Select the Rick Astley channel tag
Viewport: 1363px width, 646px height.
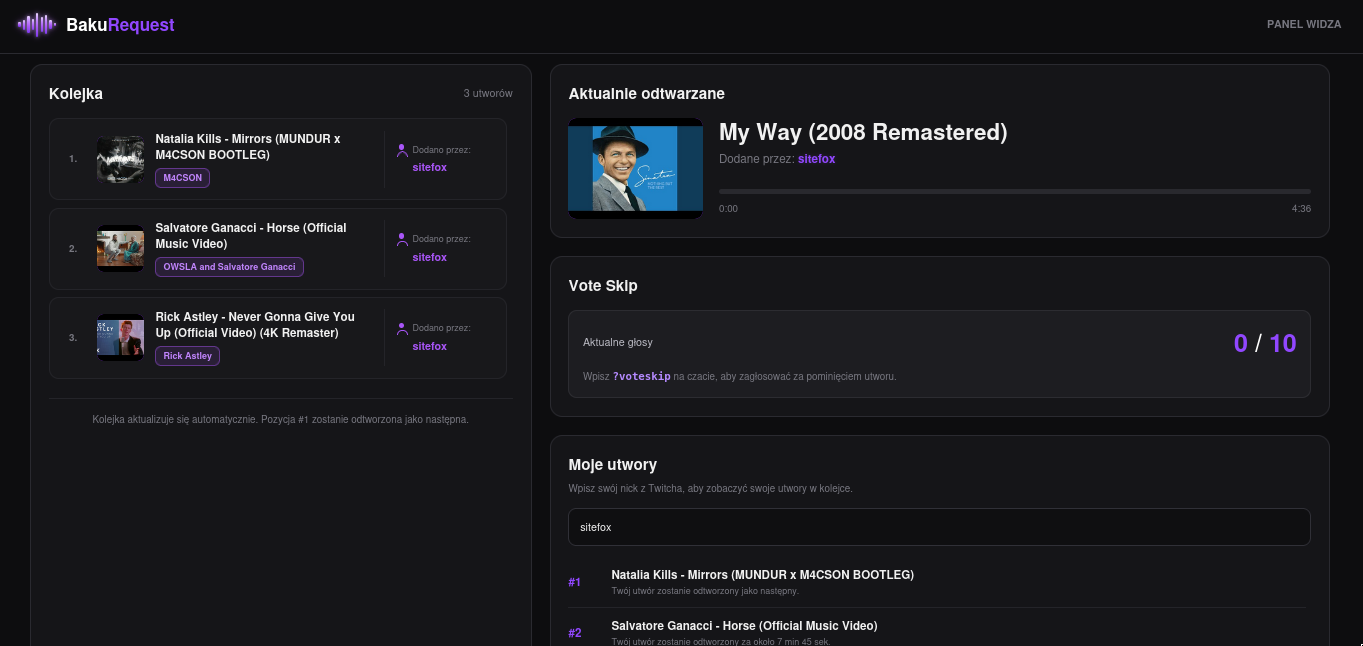click(x=187, y=356)
